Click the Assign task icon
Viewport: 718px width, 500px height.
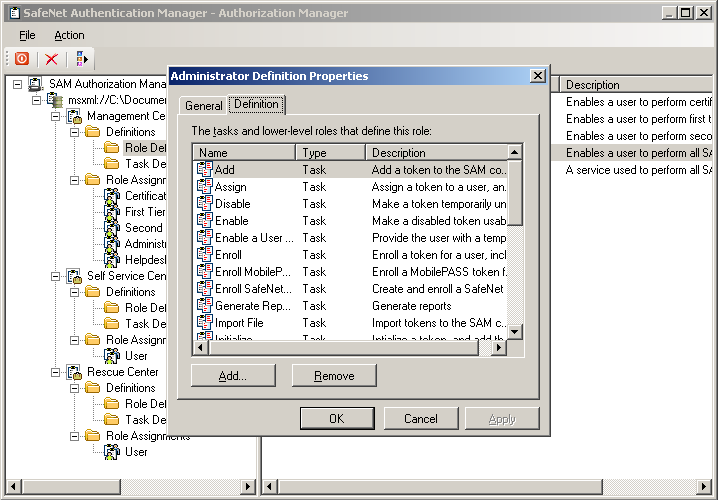coord(204,186)
